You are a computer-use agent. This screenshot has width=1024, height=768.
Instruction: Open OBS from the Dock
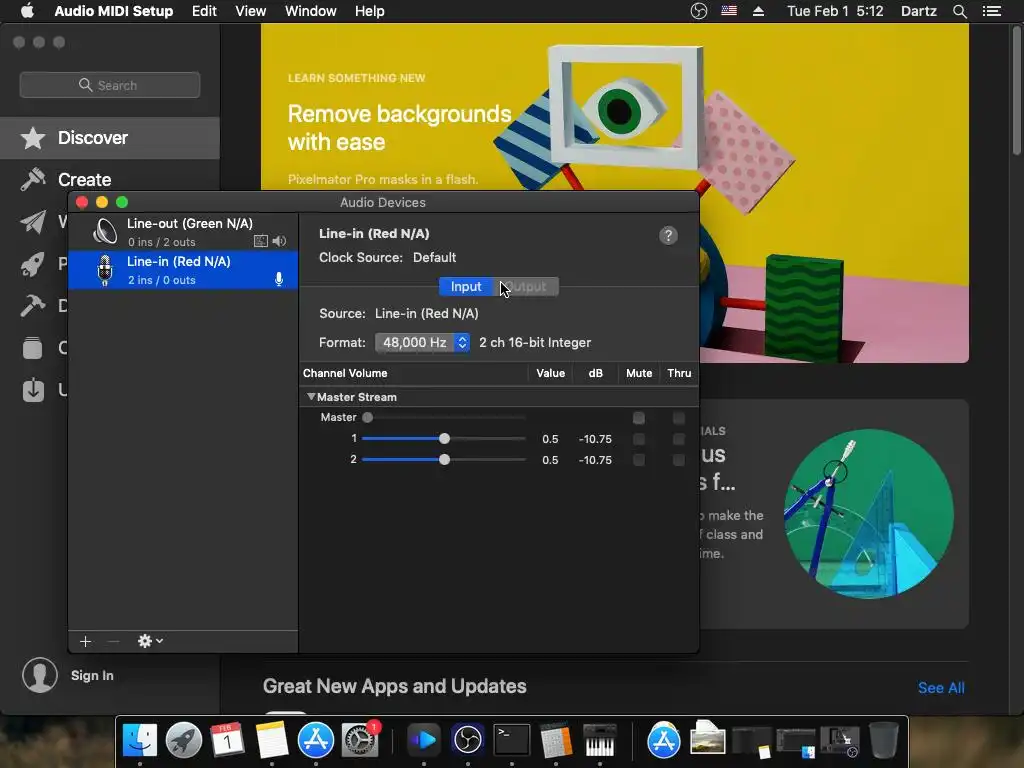click(468, 740)
